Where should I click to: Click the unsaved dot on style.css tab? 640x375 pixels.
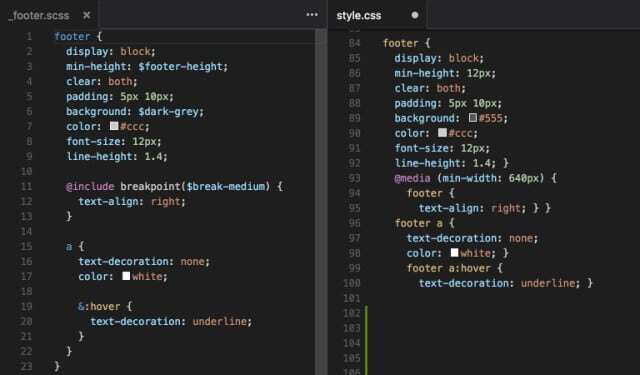pyautogui.click(x=415, y=15)
